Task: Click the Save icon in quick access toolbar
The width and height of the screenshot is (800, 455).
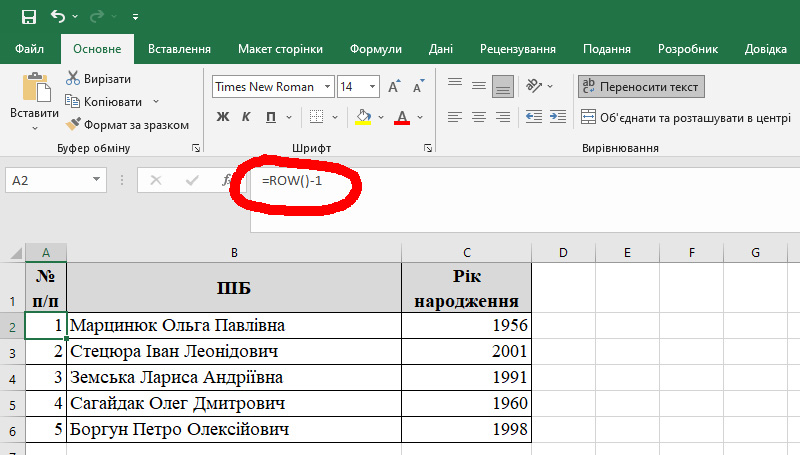Action: [29, 17]
